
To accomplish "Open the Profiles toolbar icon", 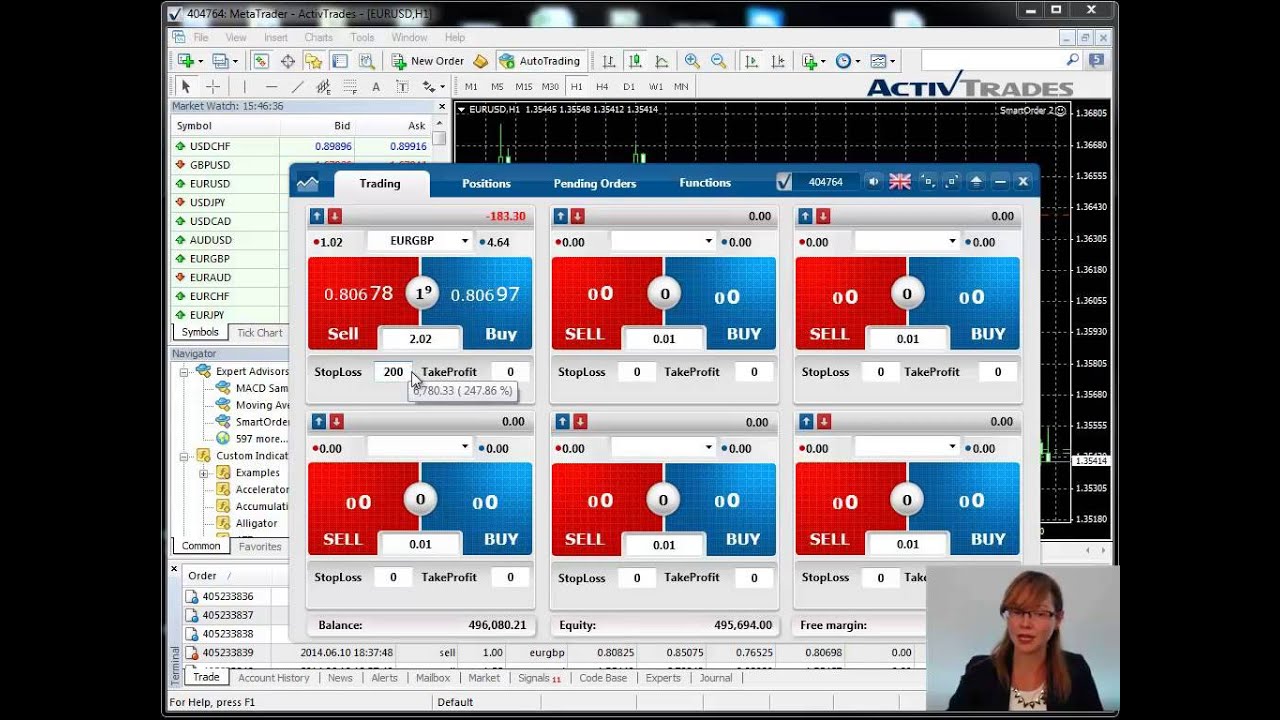I will click(x=220, y=61).
